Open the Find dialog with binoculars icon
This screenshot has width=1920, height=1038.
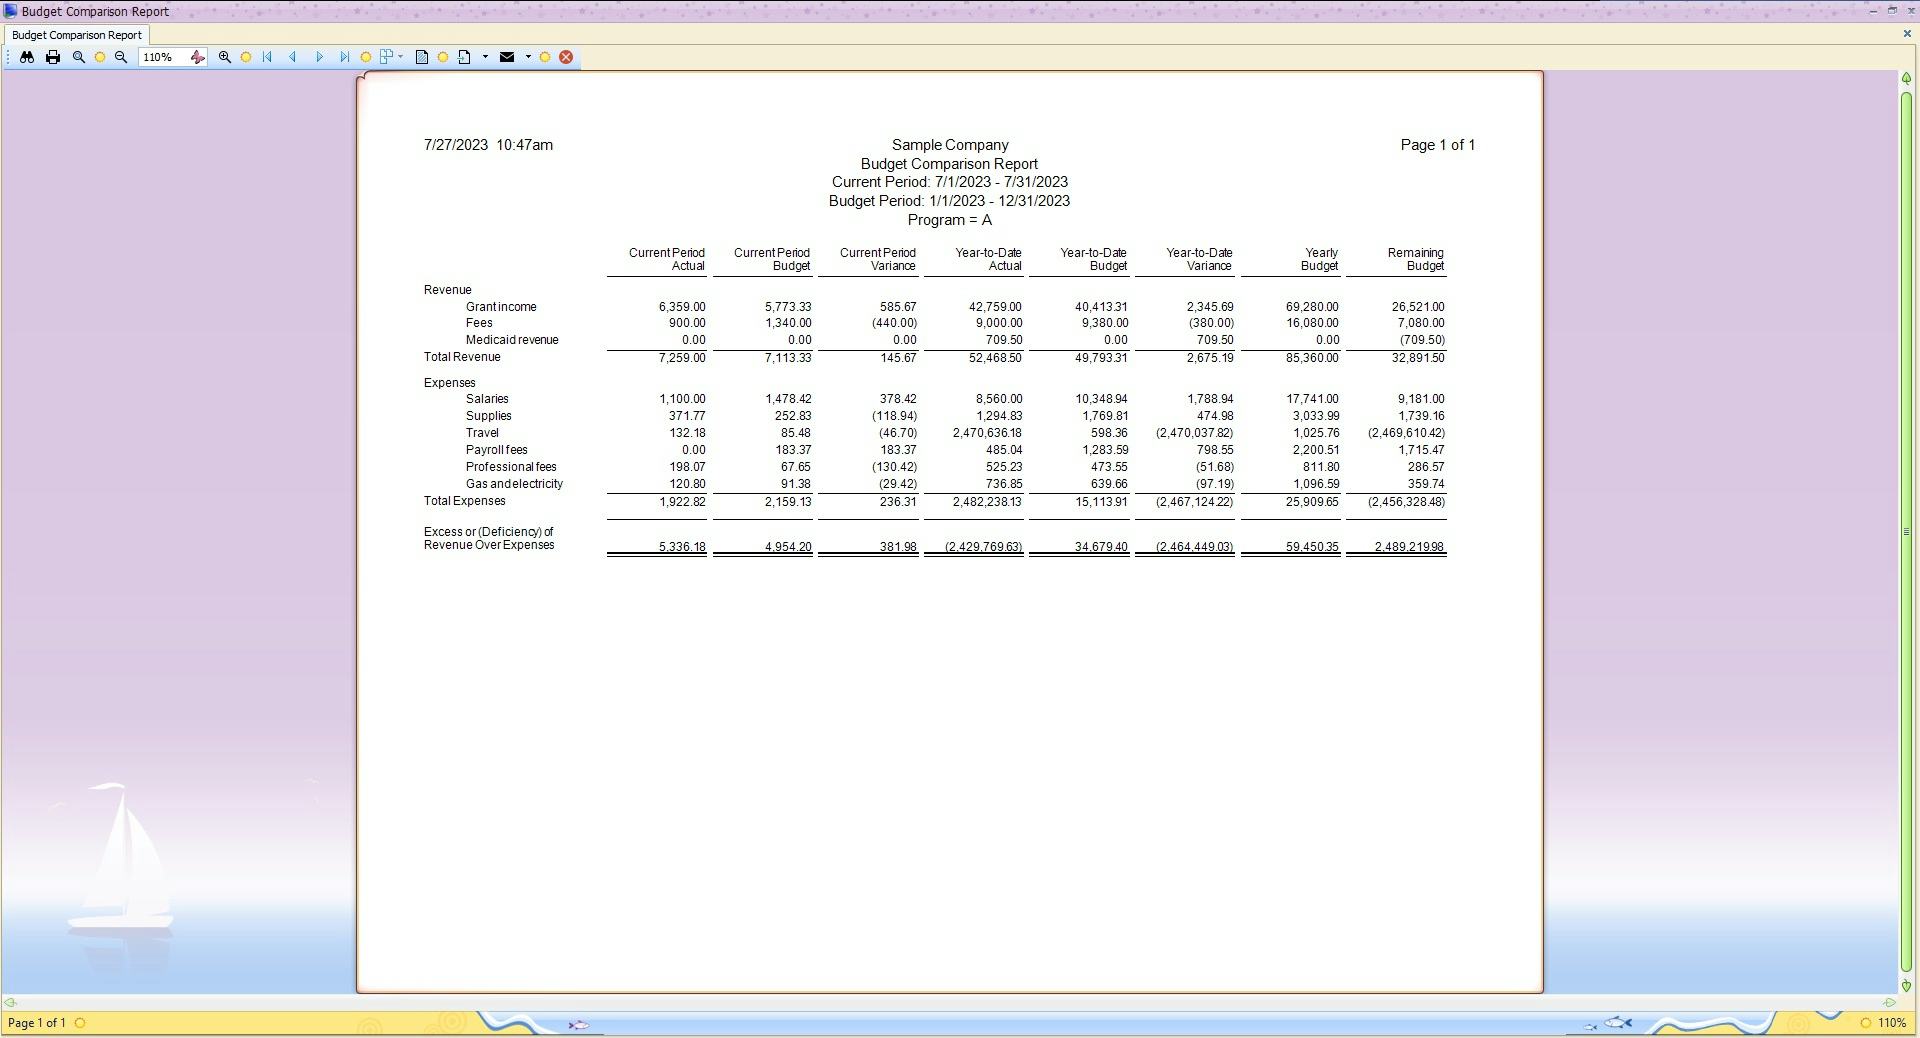(27, 57)
